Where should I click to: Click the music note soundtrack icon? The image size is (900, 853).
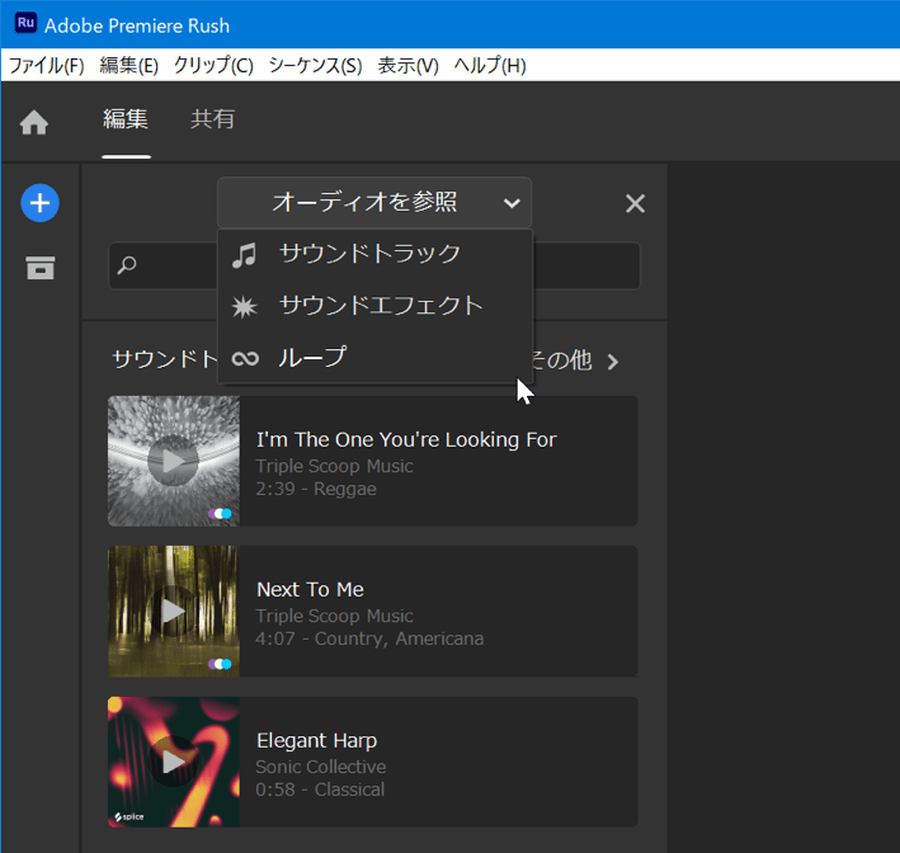tap(245, 255)
